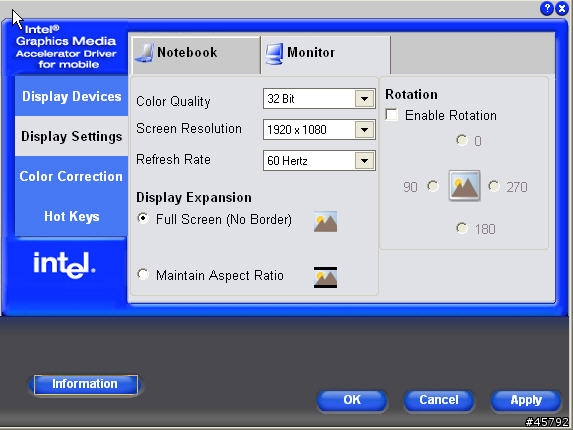Click the 60 Hertz refresh rate field
The height and width of the screenshot is (430, 573).
pos(319,161)
